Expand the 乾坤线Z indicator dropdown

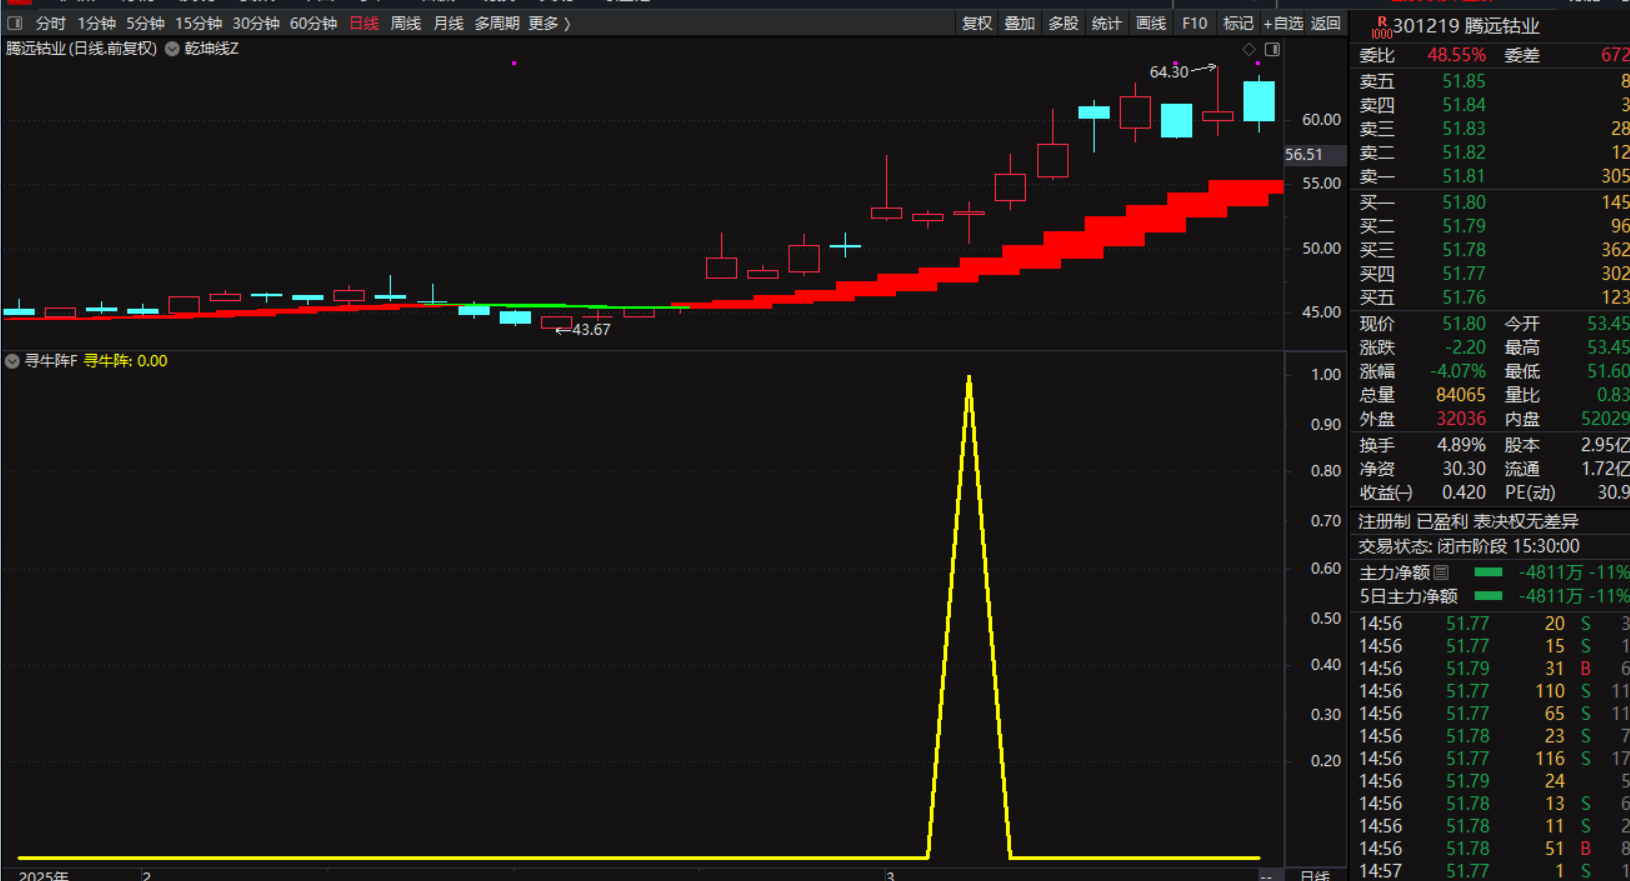click(172, 49)
